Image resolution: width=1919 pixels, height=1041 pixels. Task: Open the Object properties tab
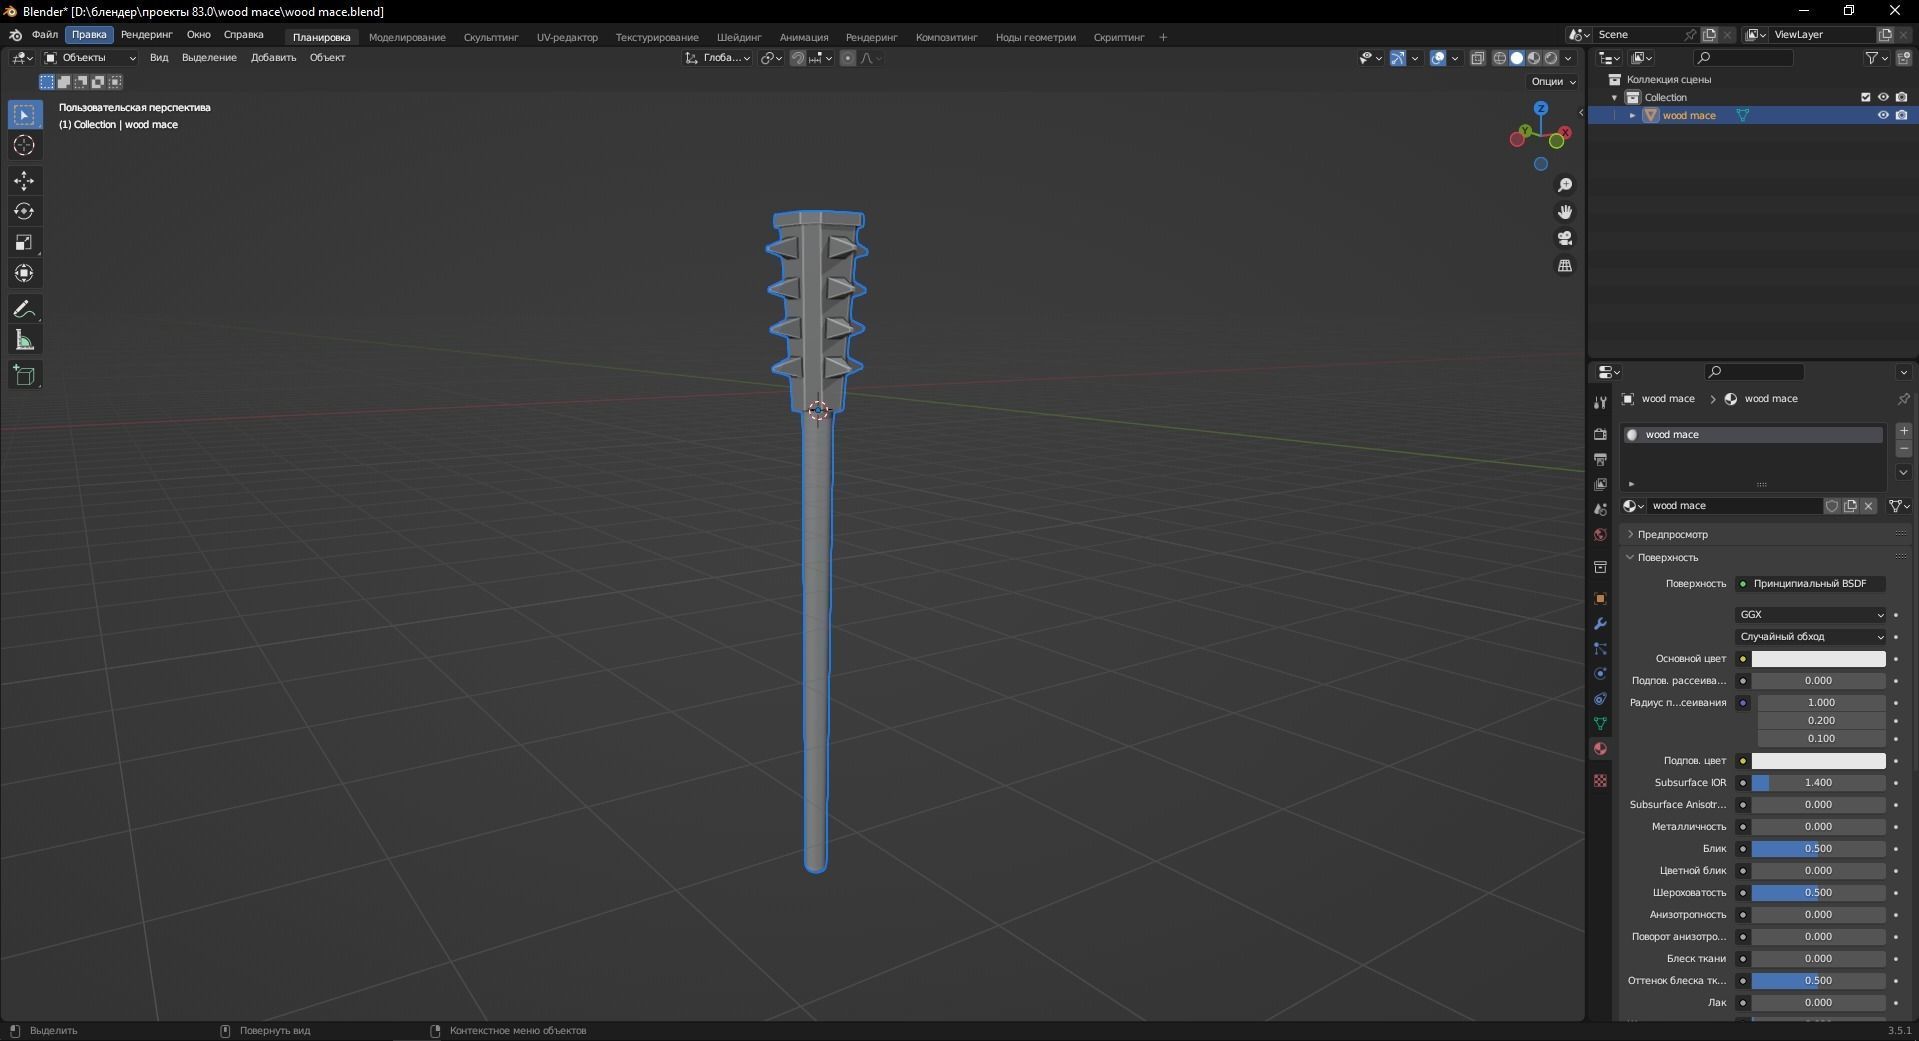point(1600,598)
